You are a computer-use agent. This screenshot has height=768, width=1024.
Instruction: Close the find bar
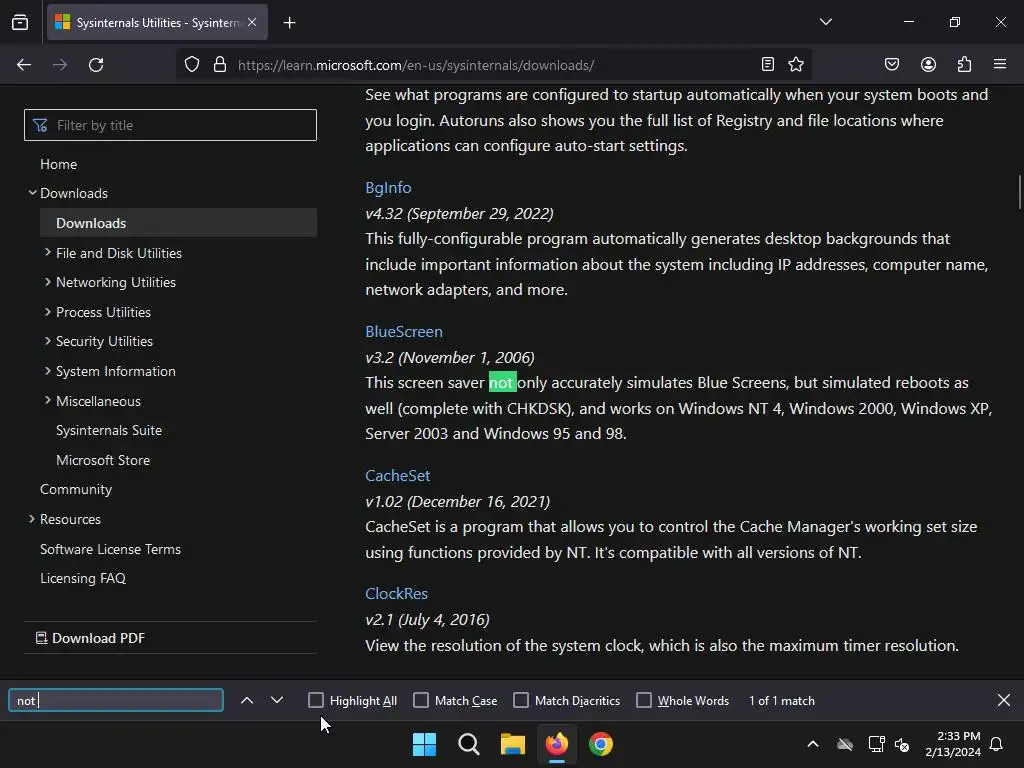click(1004, 700)
